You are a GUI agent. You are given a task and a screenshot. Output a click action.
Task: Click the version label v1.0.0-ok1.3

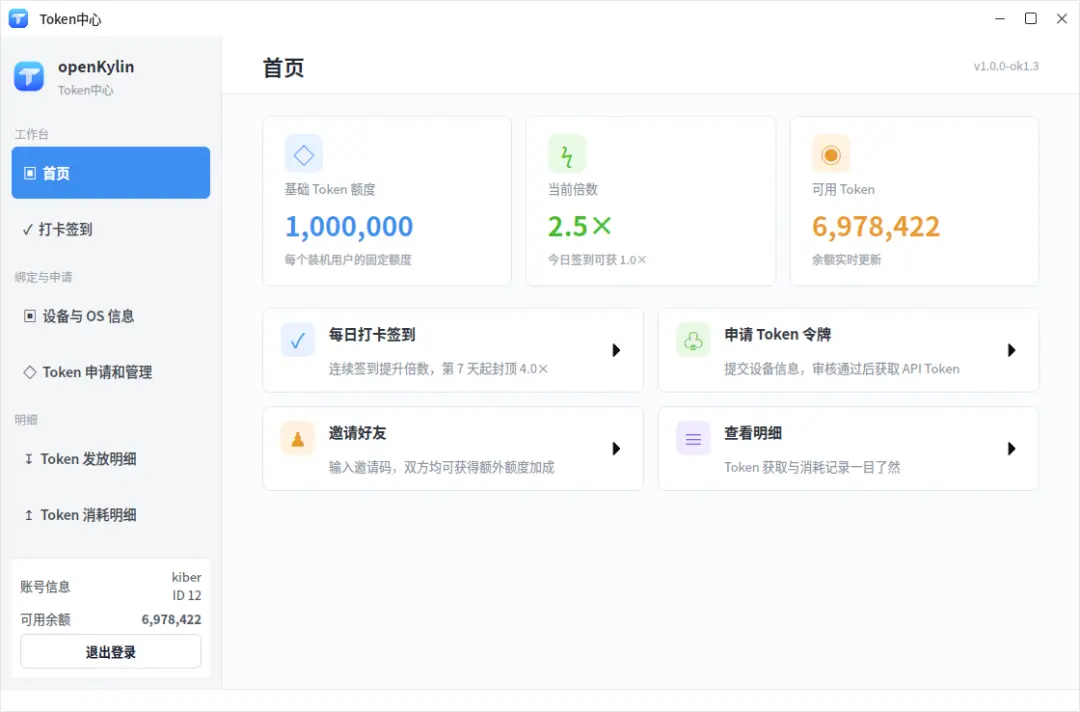[x=1006, y=66]
